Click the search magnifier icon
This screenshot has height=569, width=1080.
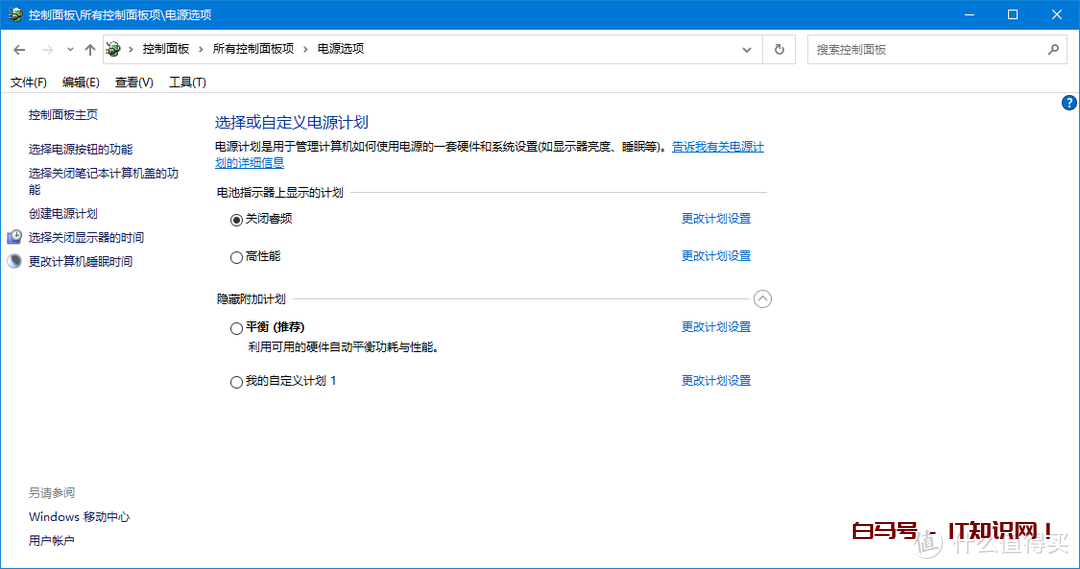tap(1053, 50)
